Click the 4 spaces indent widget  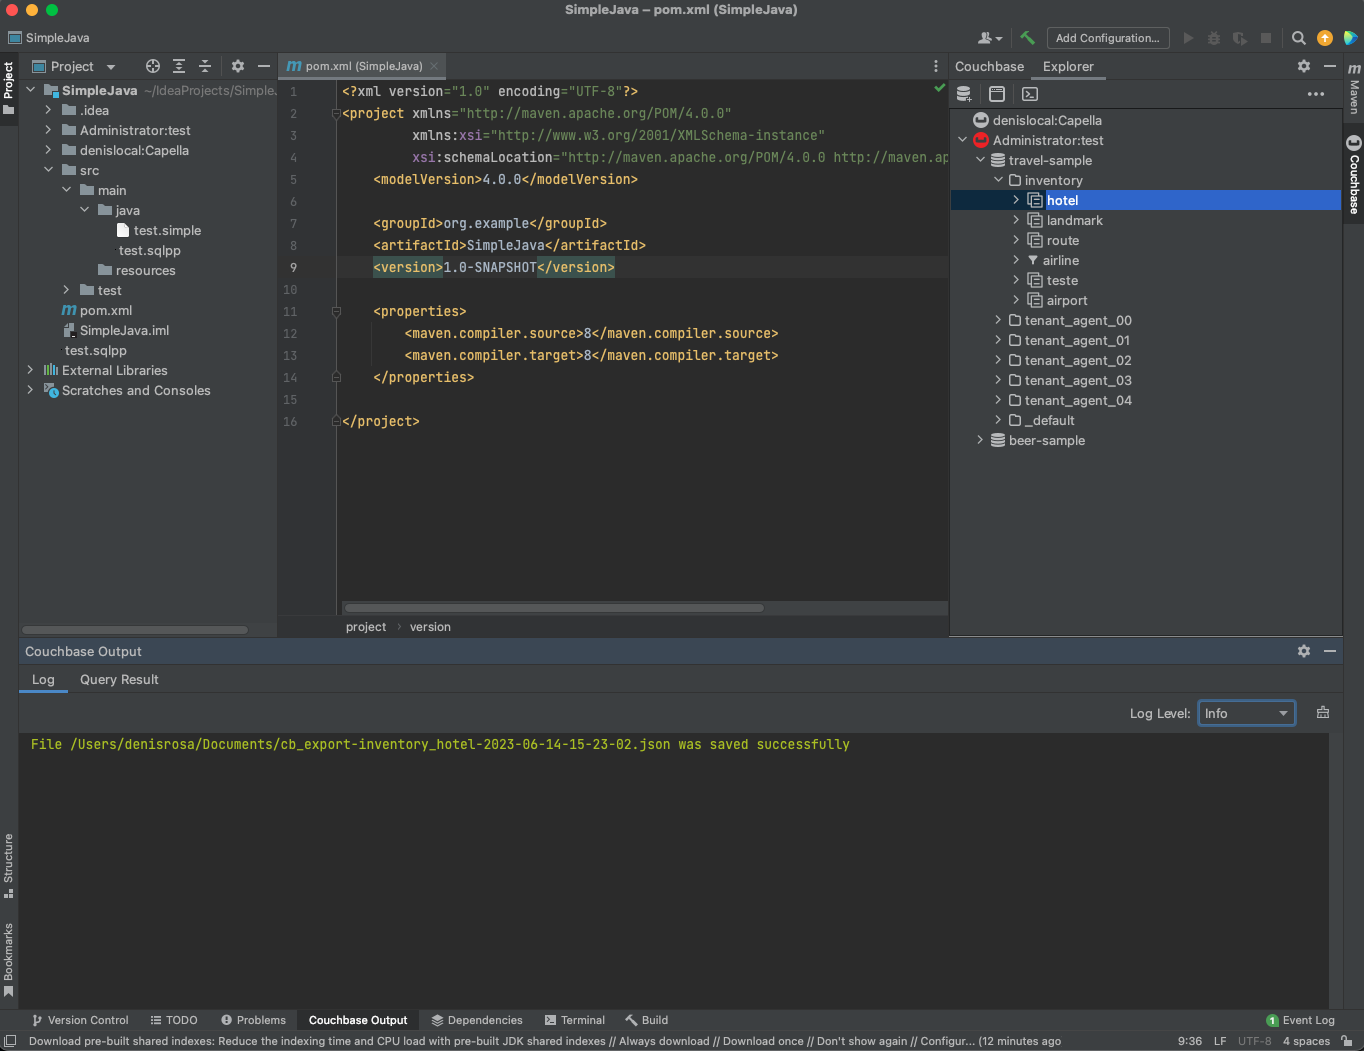[1306, 1041]
